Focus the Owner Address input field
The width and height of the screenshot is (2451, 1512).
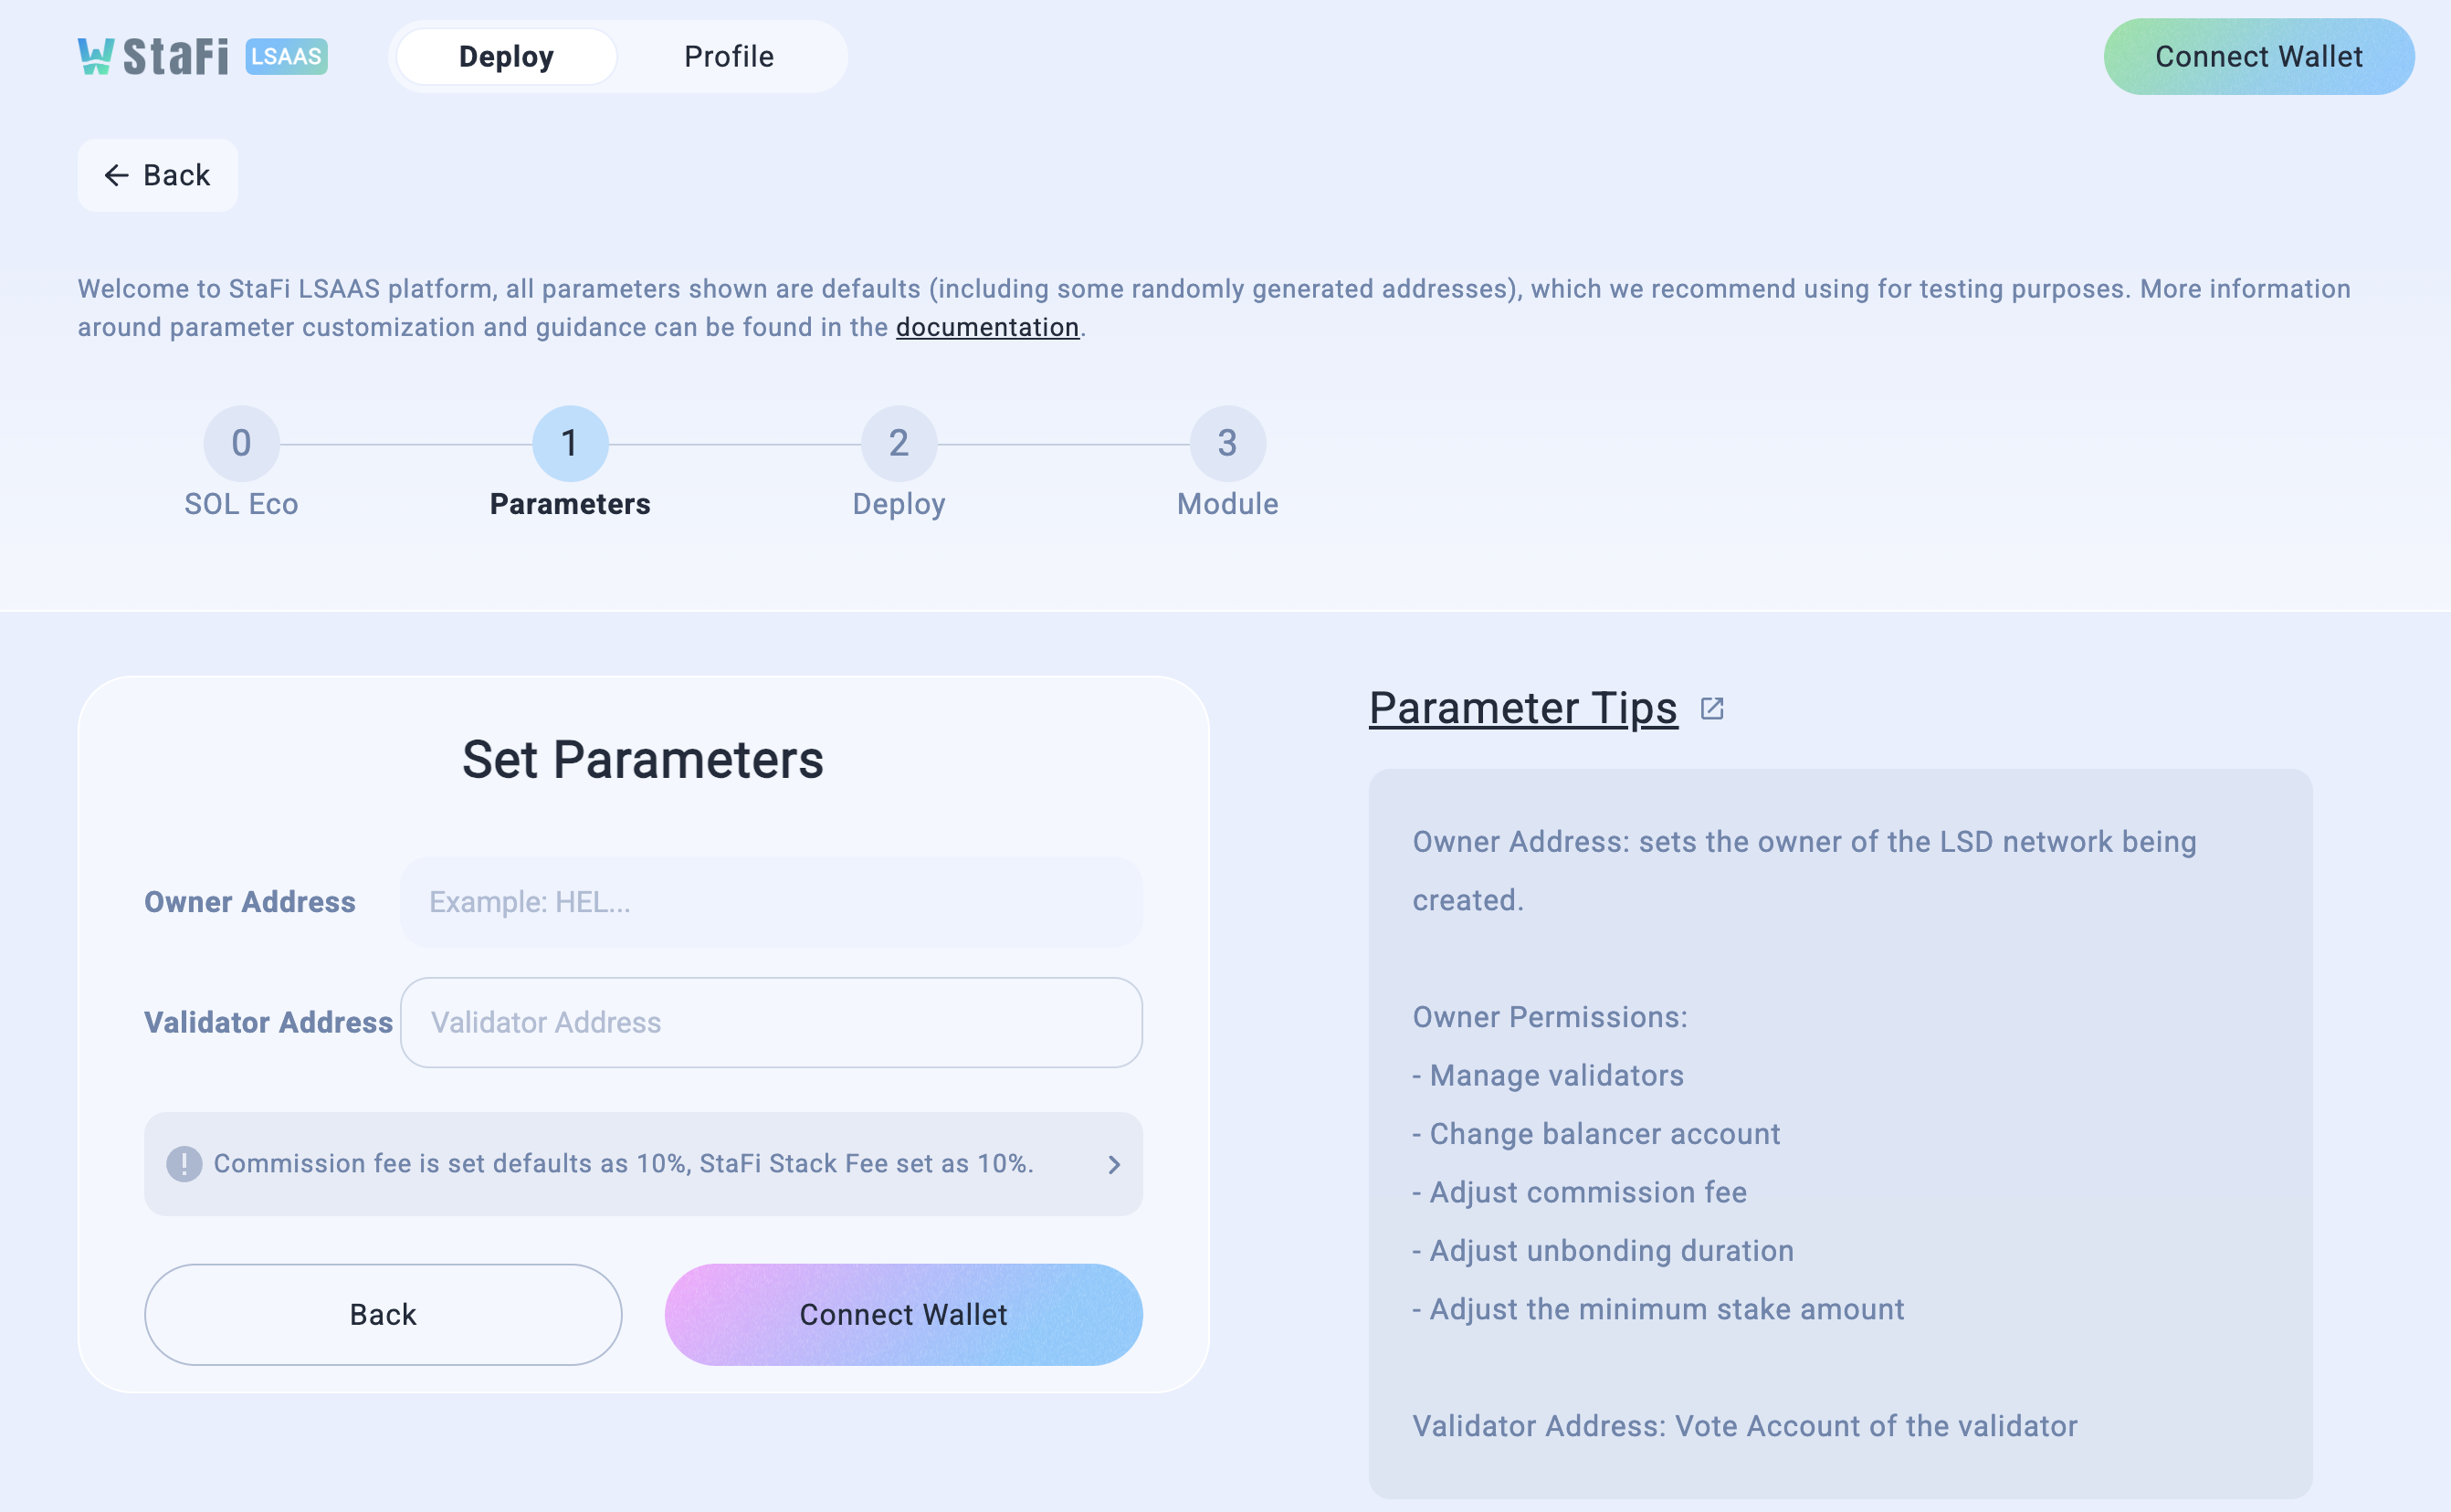point(771,902)
